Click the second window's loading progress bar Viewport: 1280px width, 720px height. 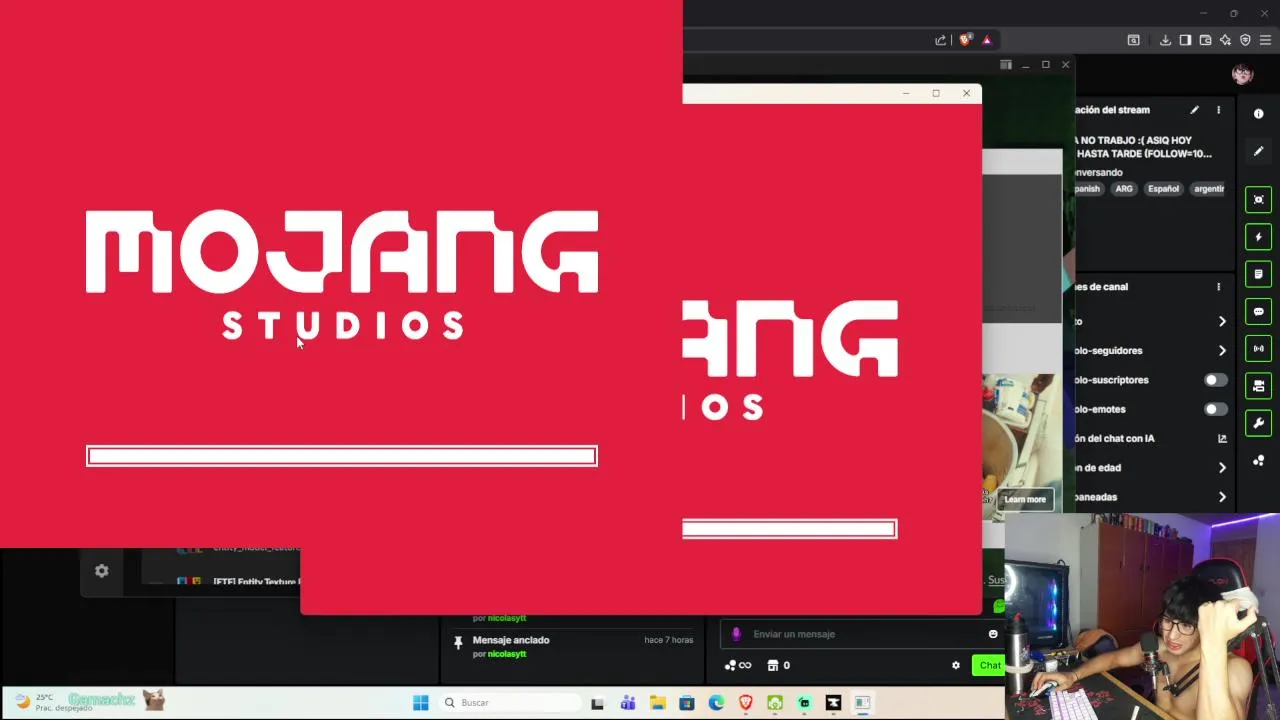click(x=790, y=529)
